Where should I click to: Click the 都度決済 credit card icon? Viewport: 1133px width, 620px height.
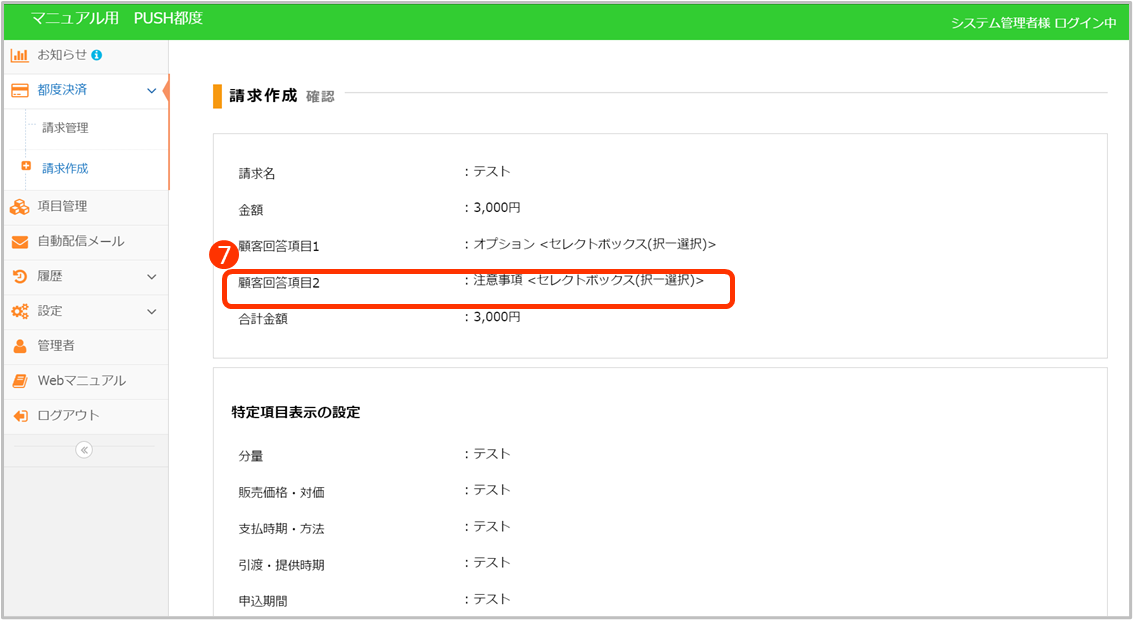[x=19, y=90]
